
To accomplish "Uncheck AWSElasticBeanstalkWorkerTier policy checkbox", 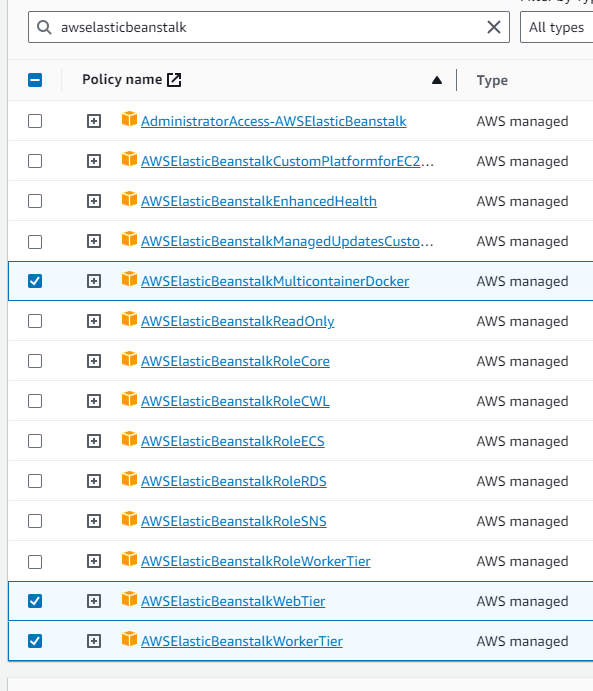I will [x=35, y=641].
